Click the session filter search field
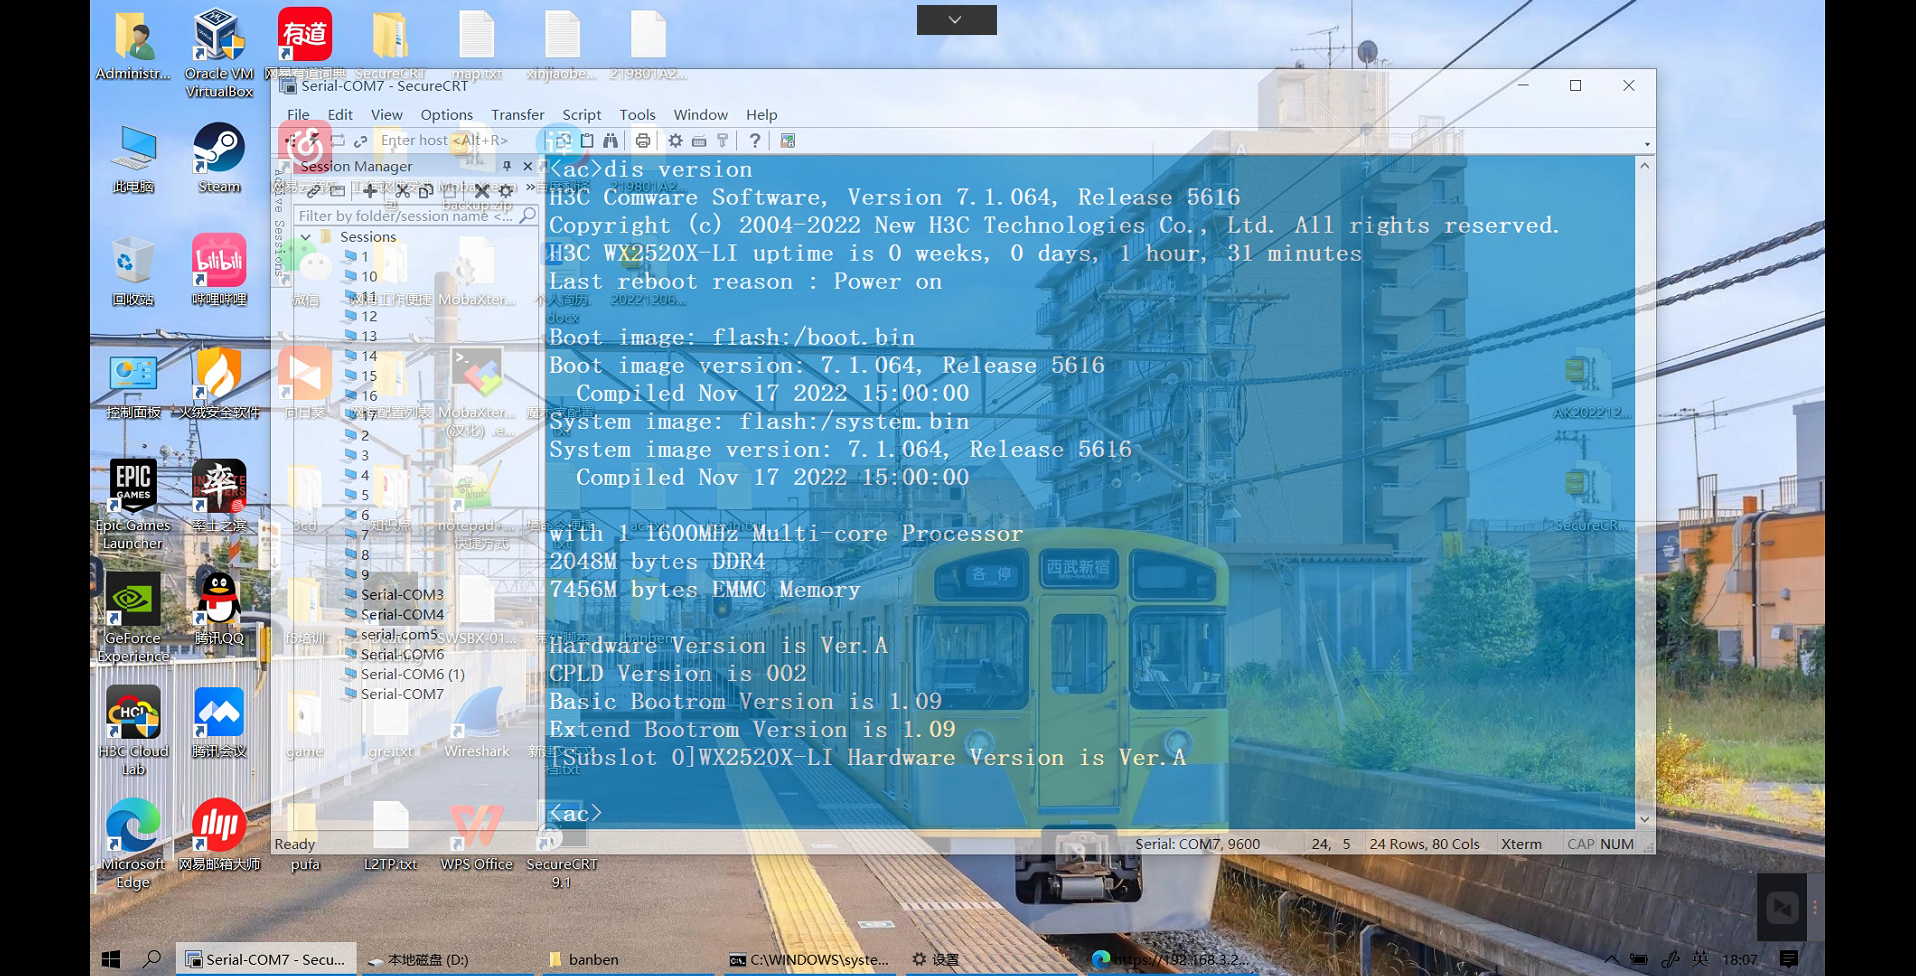The image size is (1916, 976). [417, 215]
